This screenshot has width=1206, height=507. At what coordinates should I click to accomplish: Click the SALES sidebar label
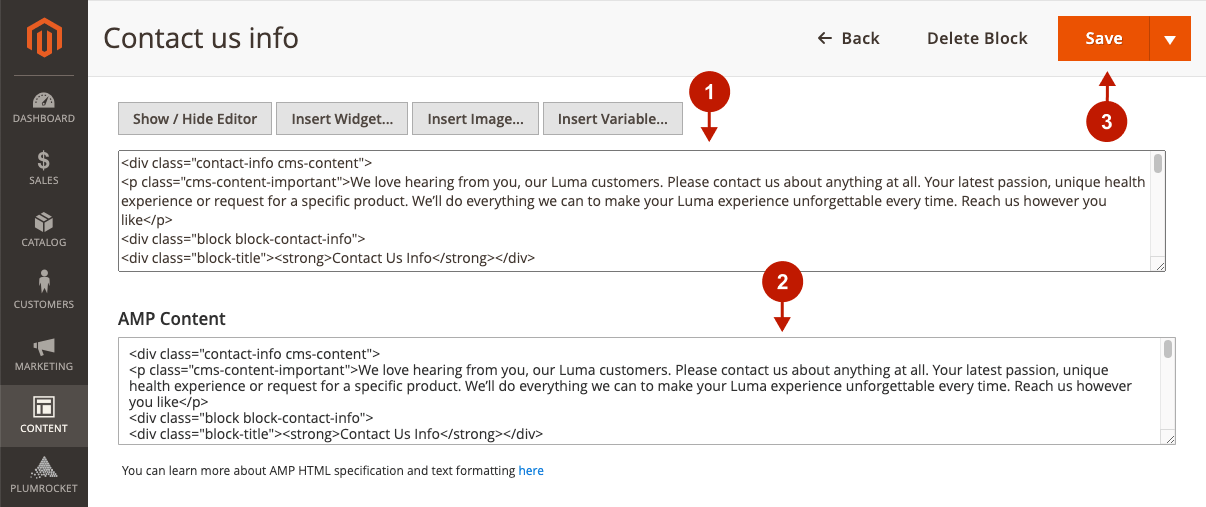click(x=43, y=181)
